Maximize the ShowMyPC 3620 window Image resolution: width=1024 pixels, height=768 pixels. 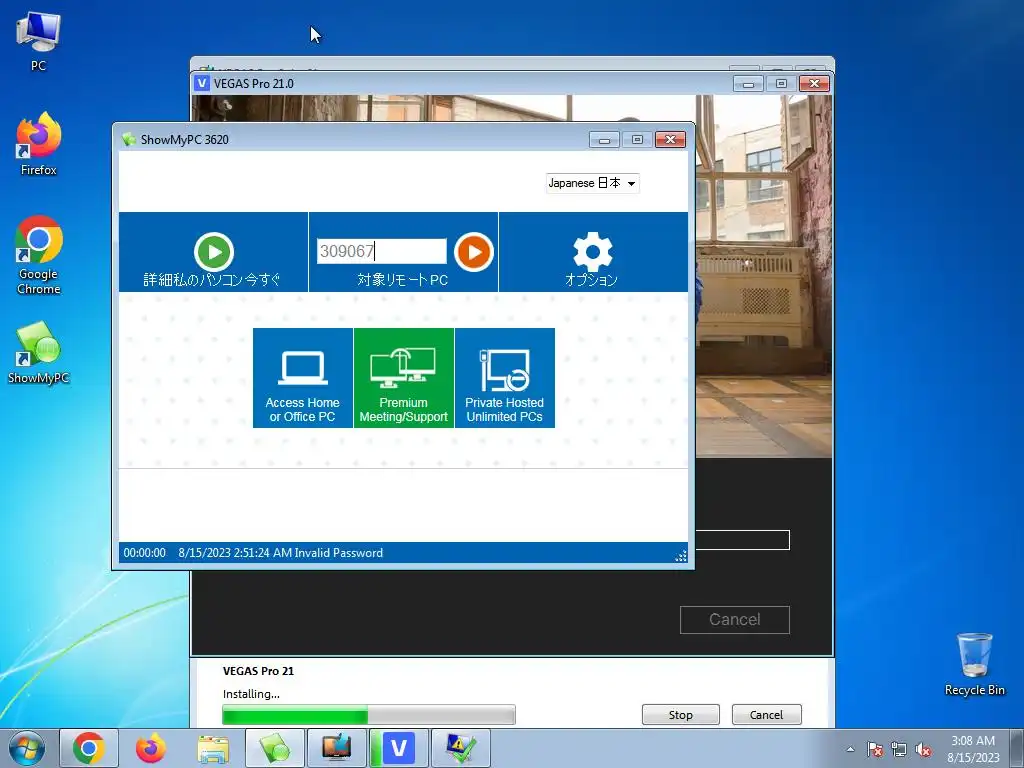(637, 139)
